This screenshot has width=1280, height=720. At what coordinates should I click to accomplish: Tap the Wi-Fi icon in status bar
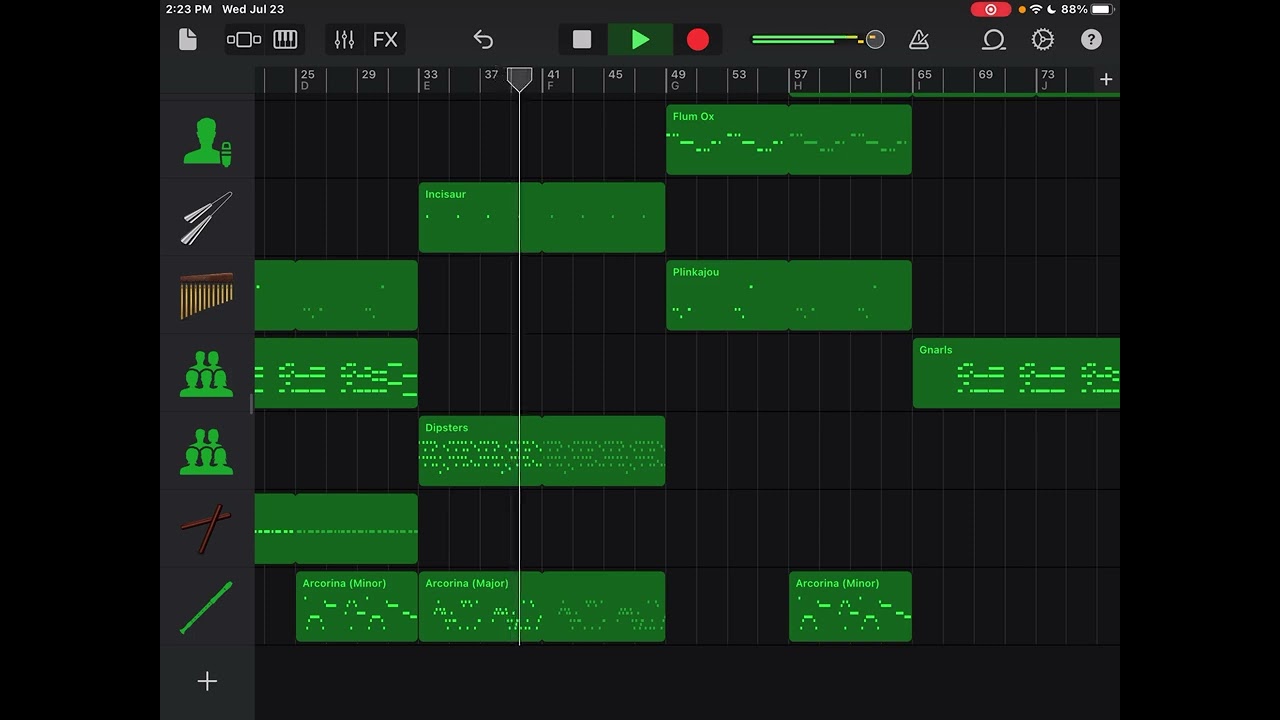pyautogui.click(x=1036, y=9)
